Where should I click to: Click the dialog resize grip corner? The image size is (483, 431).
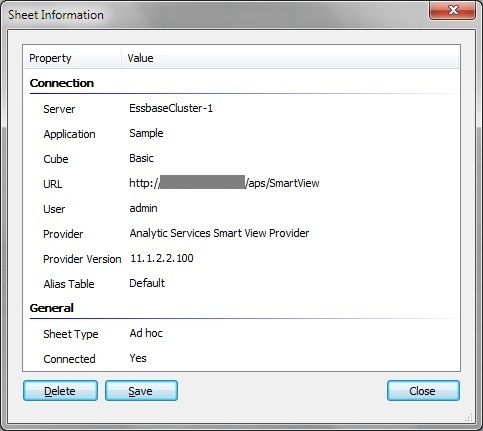tap(469, 417)
